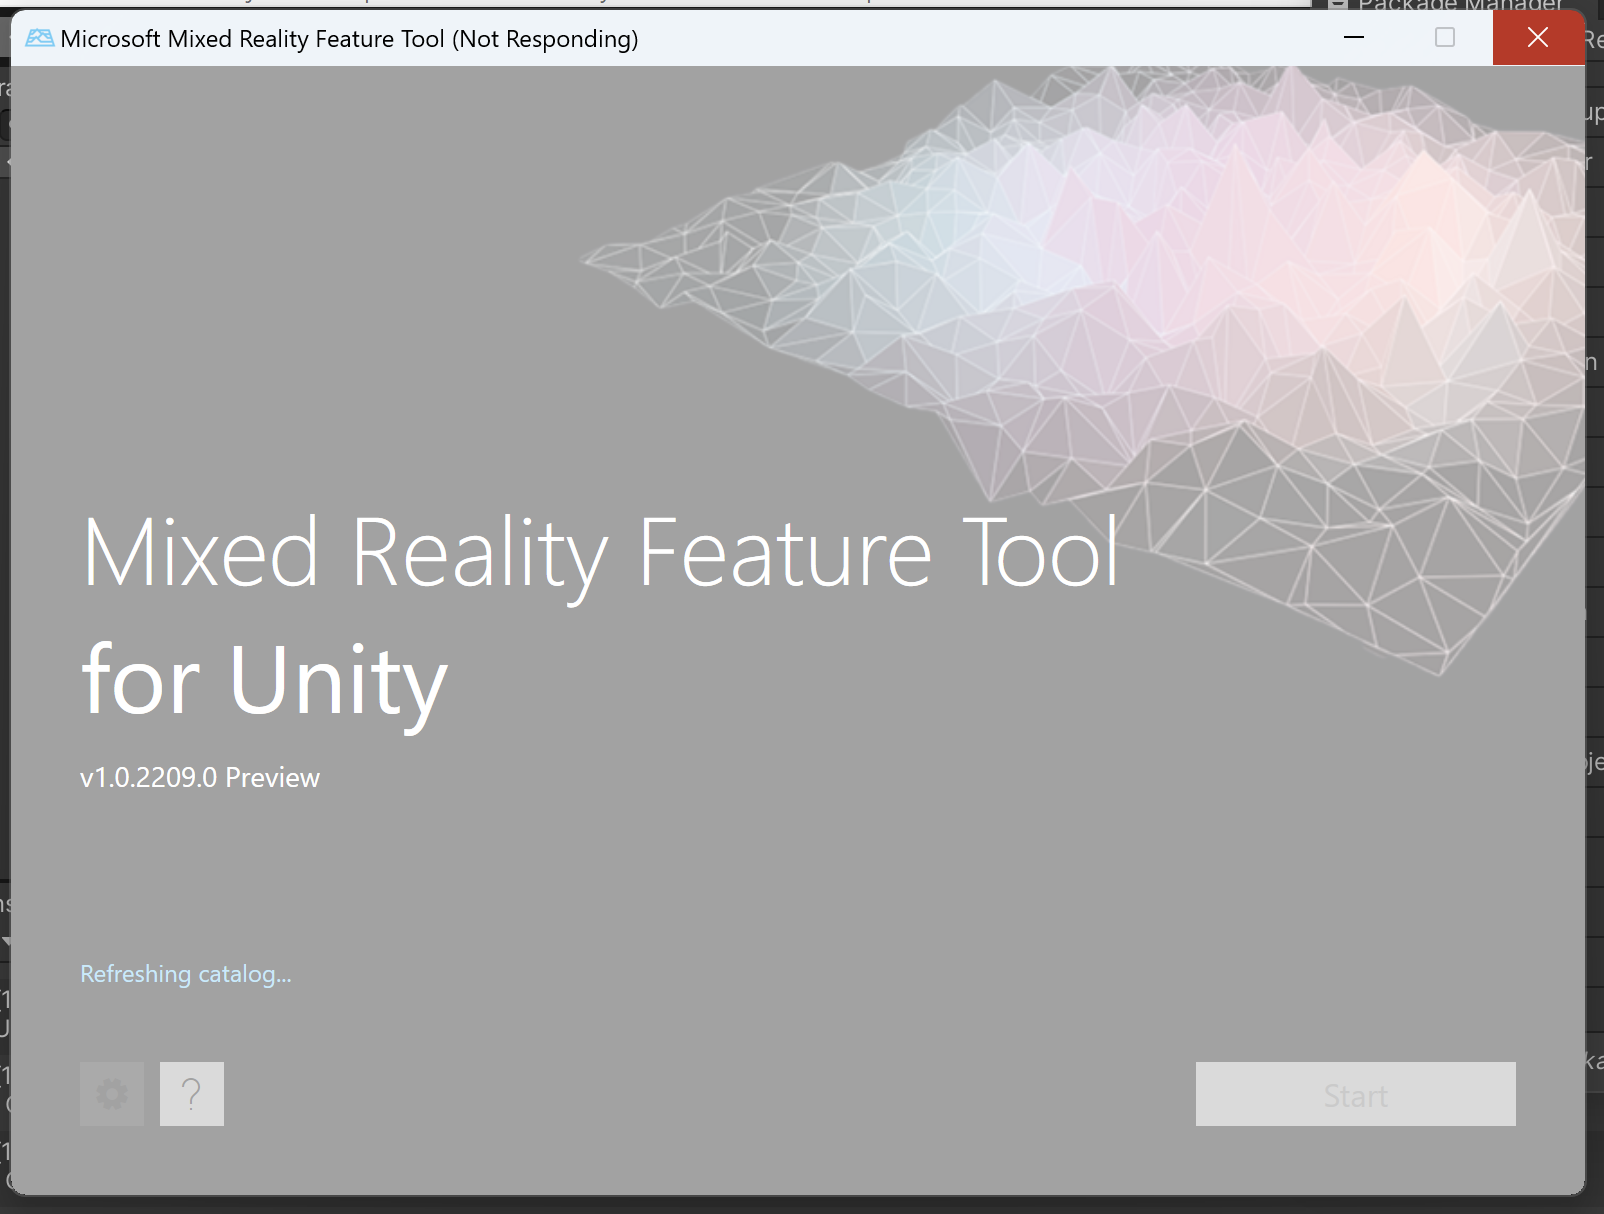Click the red close icon
The width and height of the screenshot is (1604, 1214).
pos(1537,38)
